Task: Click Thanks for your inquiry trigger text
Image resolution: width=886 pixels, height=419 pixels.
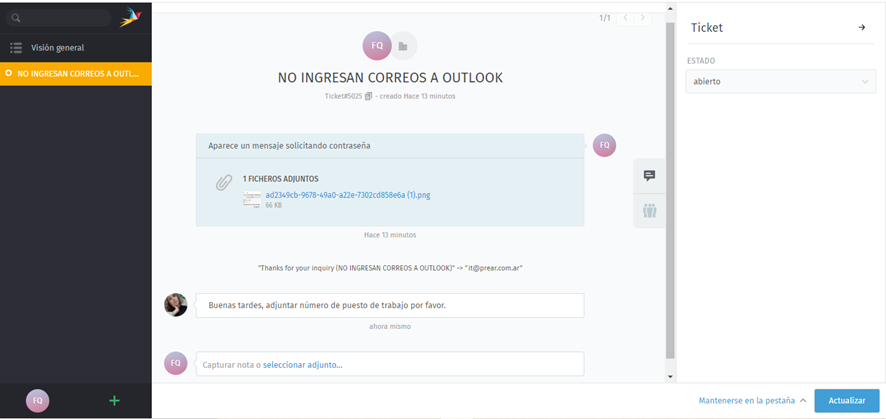Action: pyautogui.click(x=390, y=268)
